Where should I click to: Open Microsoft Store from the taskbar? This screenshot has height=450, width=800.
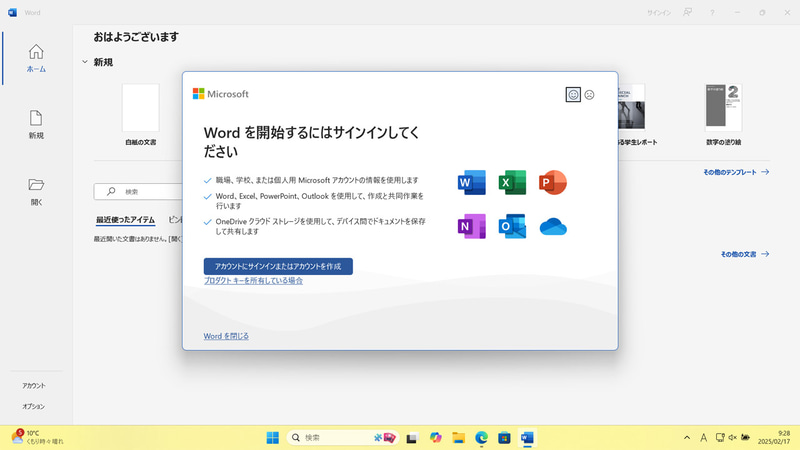504,438
